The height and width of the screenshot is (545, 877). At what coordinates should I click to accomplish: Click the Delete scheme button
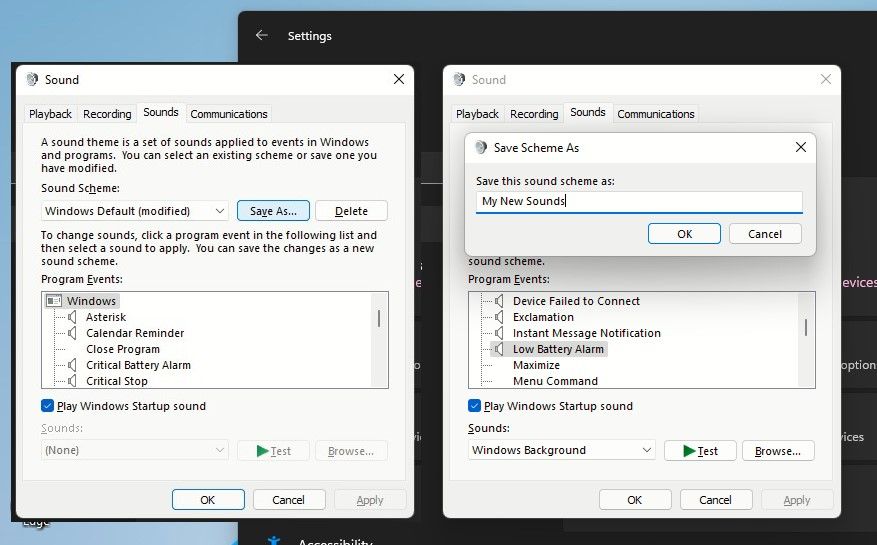(351, 211)
